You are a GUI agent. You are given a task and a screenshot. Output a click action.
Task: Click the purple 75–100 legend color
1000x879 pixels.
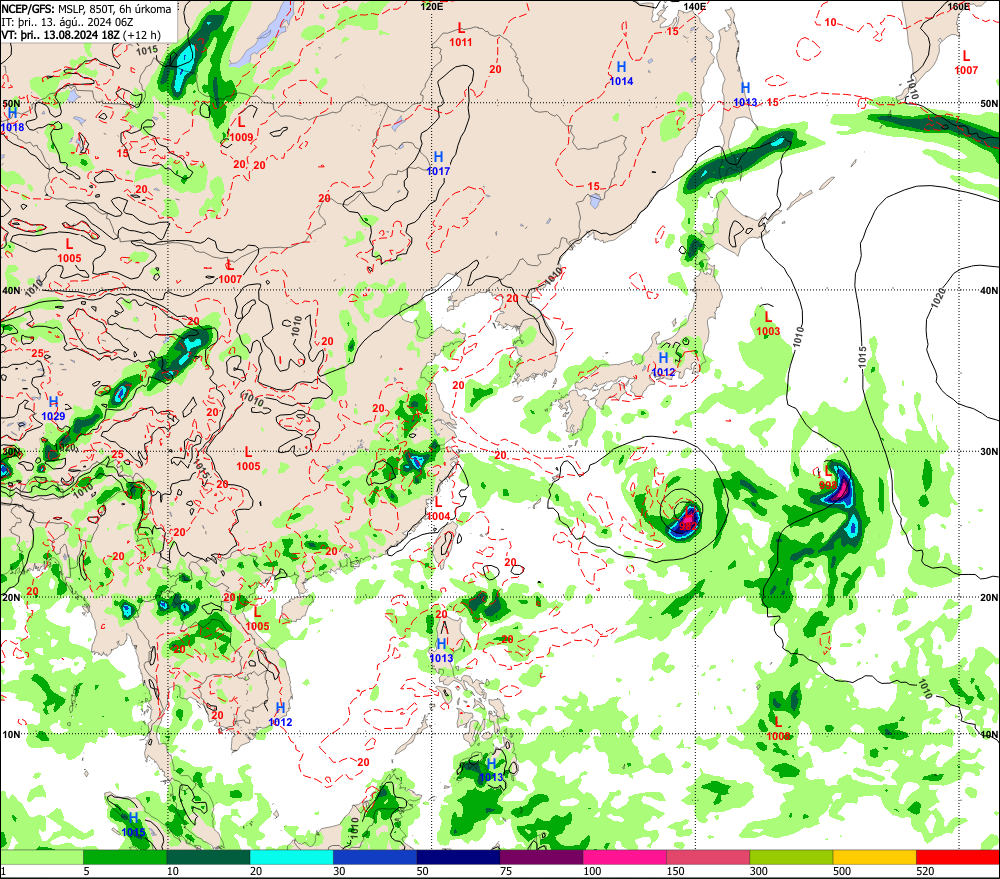tap(541, 857)
